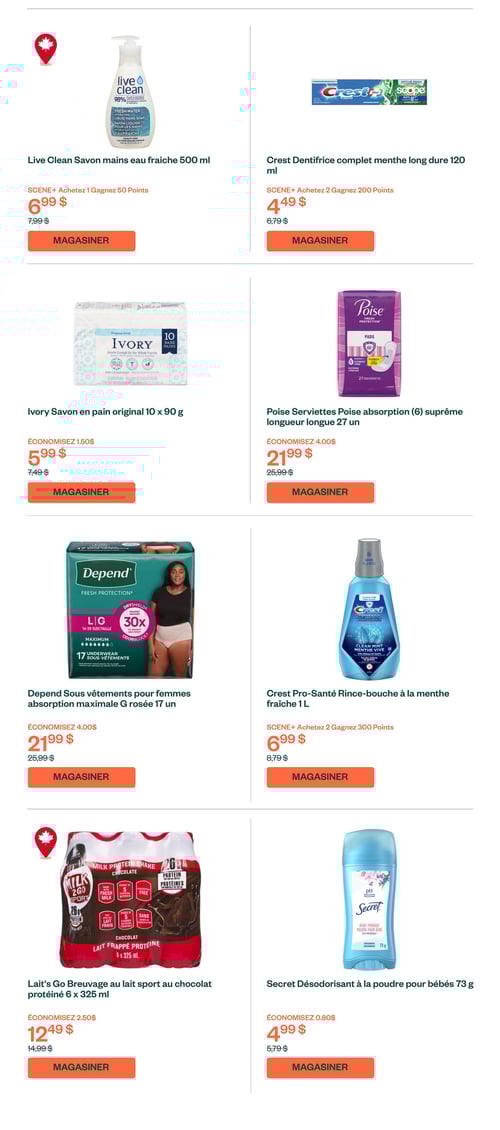Image resolution: width=500 pixels, height=1130 pixels.
Task: Open the Milk2Go chocolate shake pack image
Action: pyautogui.click(x=130, y=899)
